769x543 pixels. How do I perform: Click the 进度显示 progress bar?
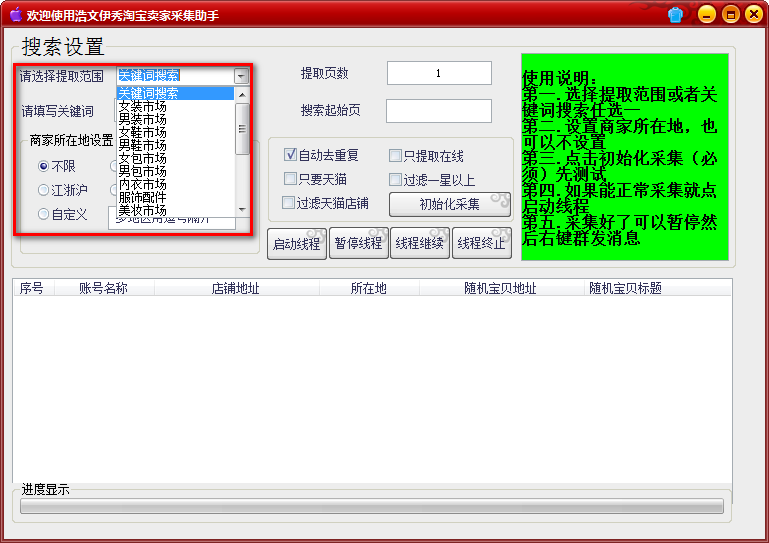(x=372, y=506)
